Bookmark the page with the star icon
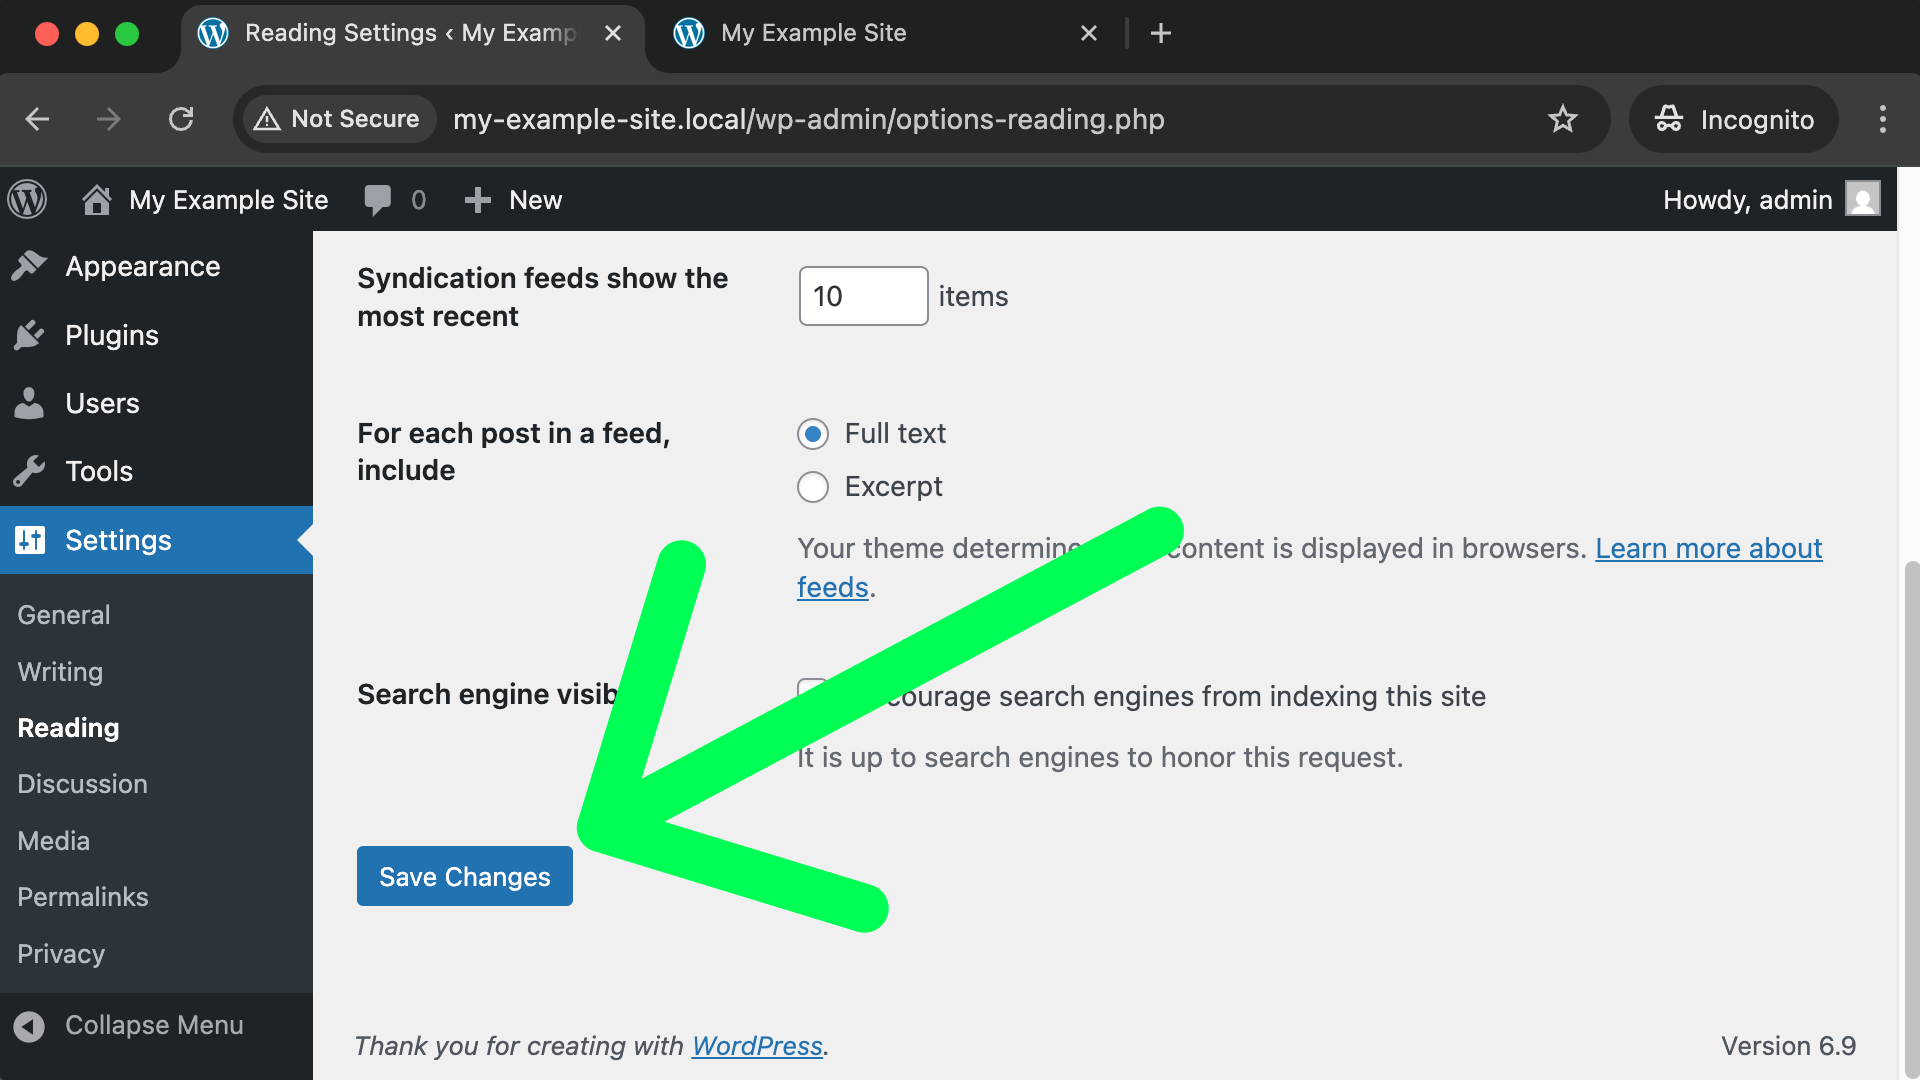1920x1080 pixels. point(1562,119)
